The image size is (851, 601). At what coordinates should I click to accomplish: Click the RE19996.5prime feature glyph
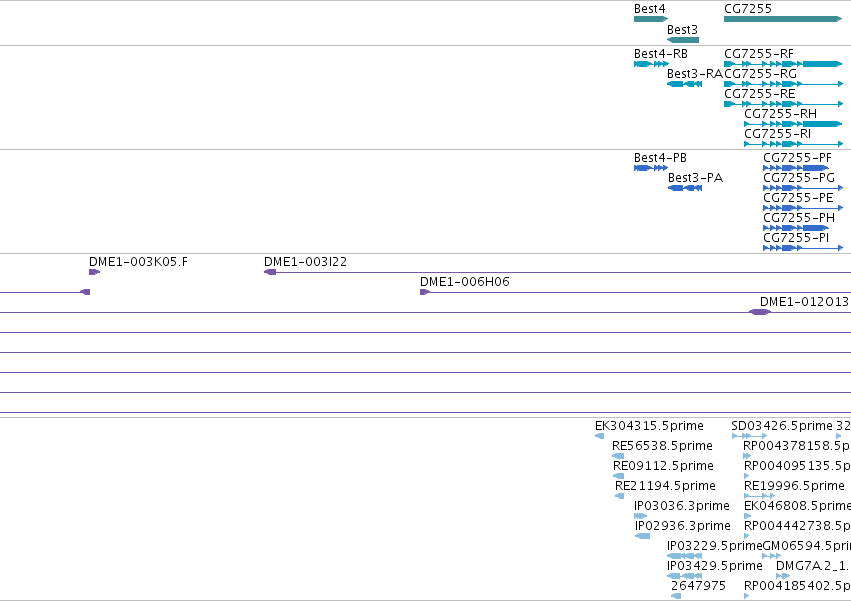[x=760, y=496]
